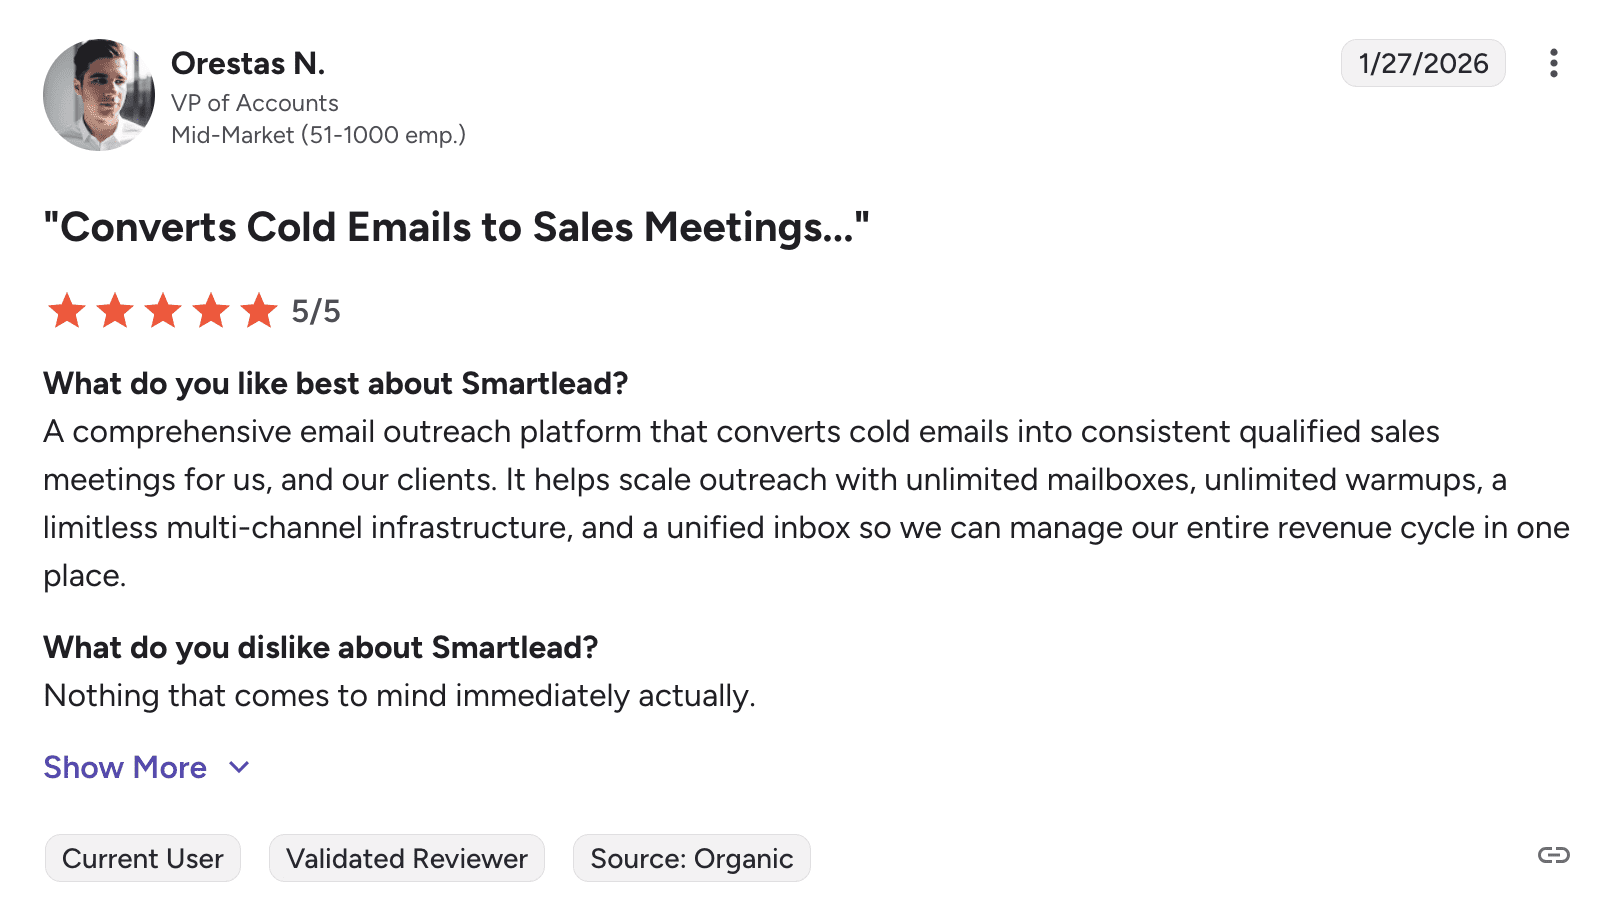Screen dimensions: 1615x914
Task: Expand review with Show More chevron
Action: point(239,767)
